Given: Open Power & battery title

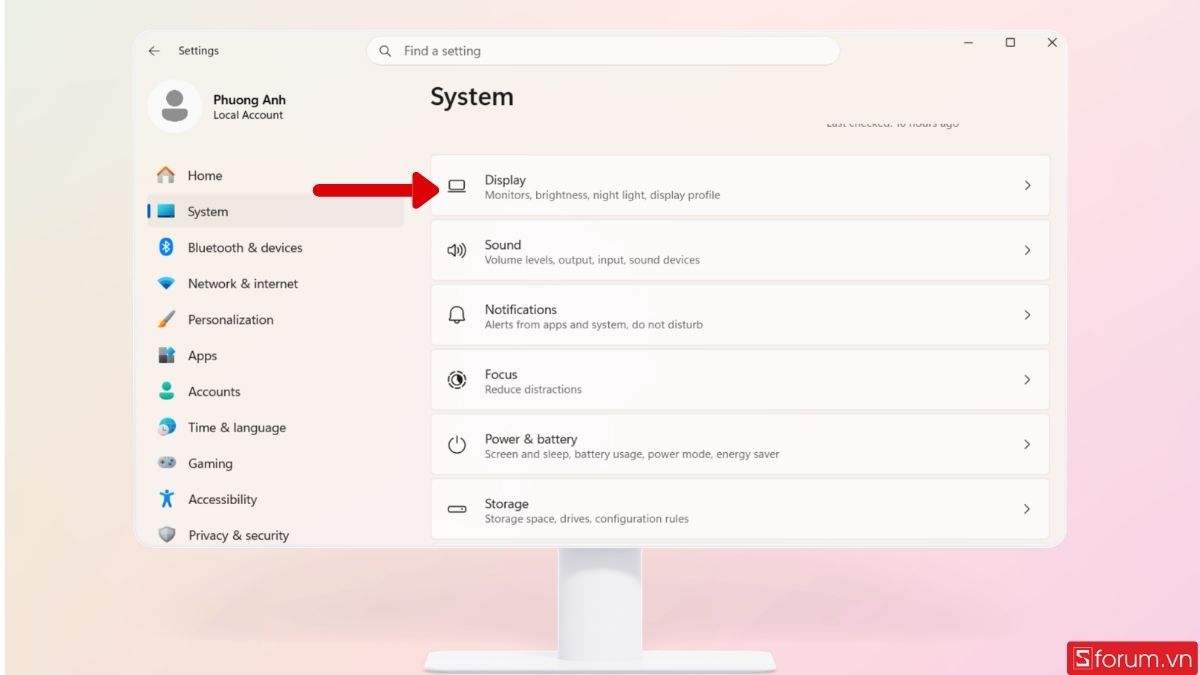Looking at the screenshot, I should (x=531, y=439).
